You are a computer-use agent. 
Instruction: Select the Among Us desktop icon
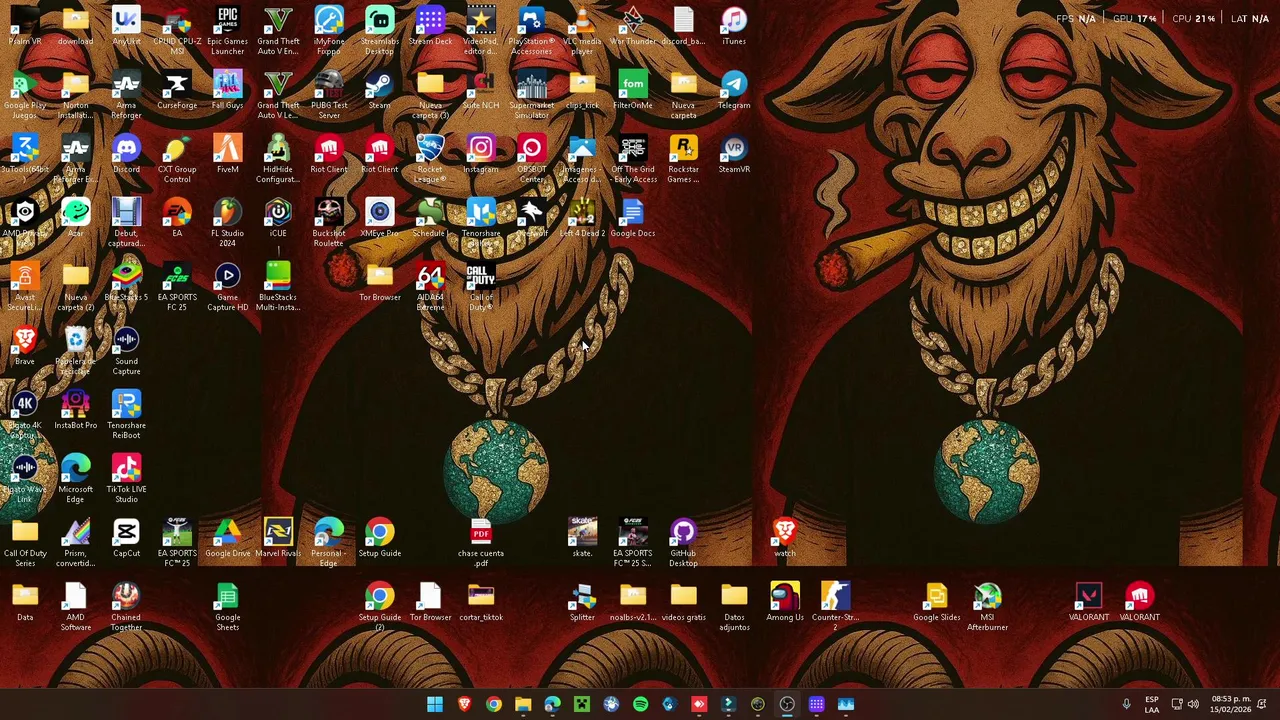click(x=785, y=602)
